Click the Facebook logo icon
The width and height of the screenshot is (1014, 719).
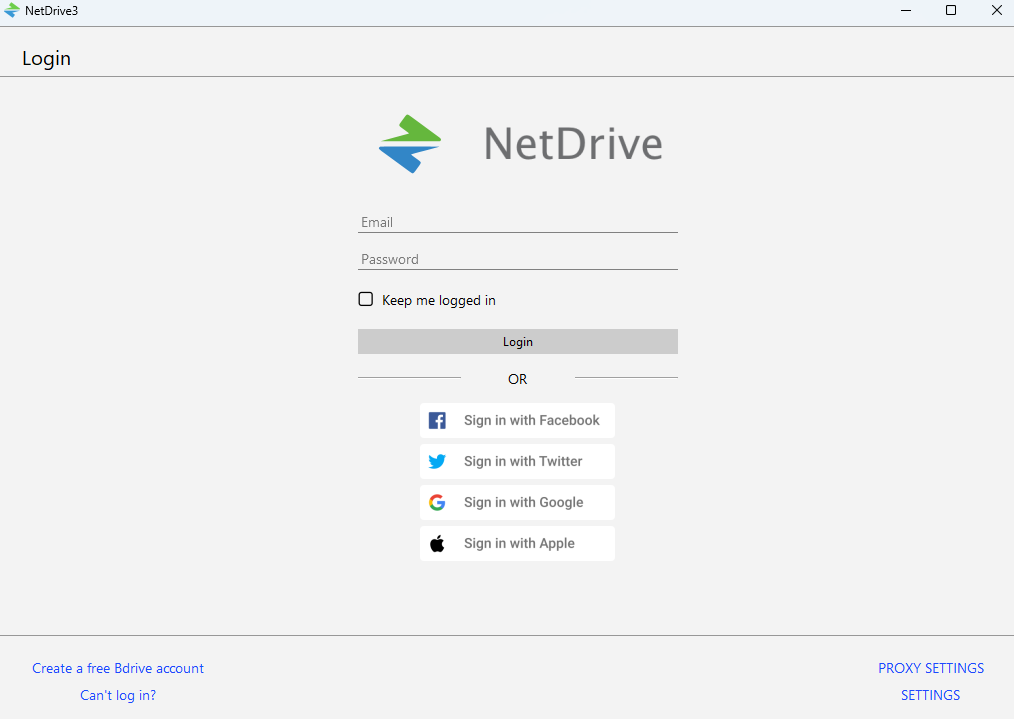click(x=437, y=421)
